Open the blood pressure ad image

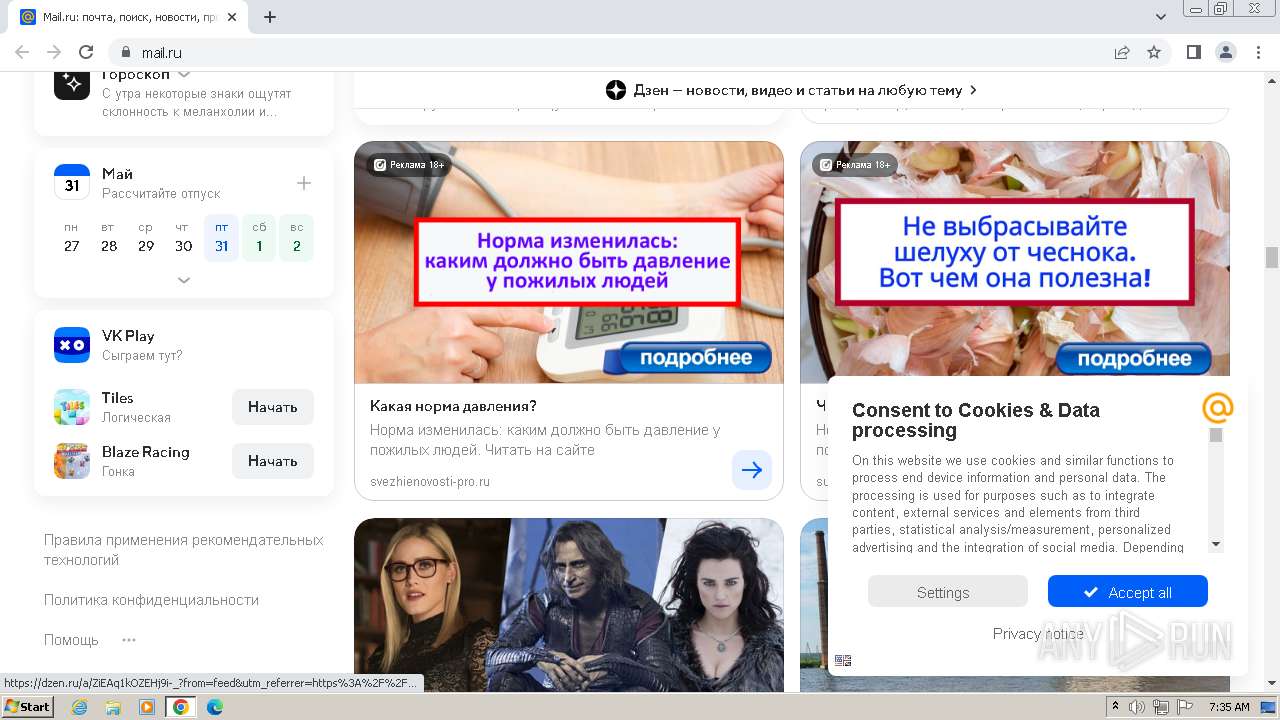click(x=569, y=262)
